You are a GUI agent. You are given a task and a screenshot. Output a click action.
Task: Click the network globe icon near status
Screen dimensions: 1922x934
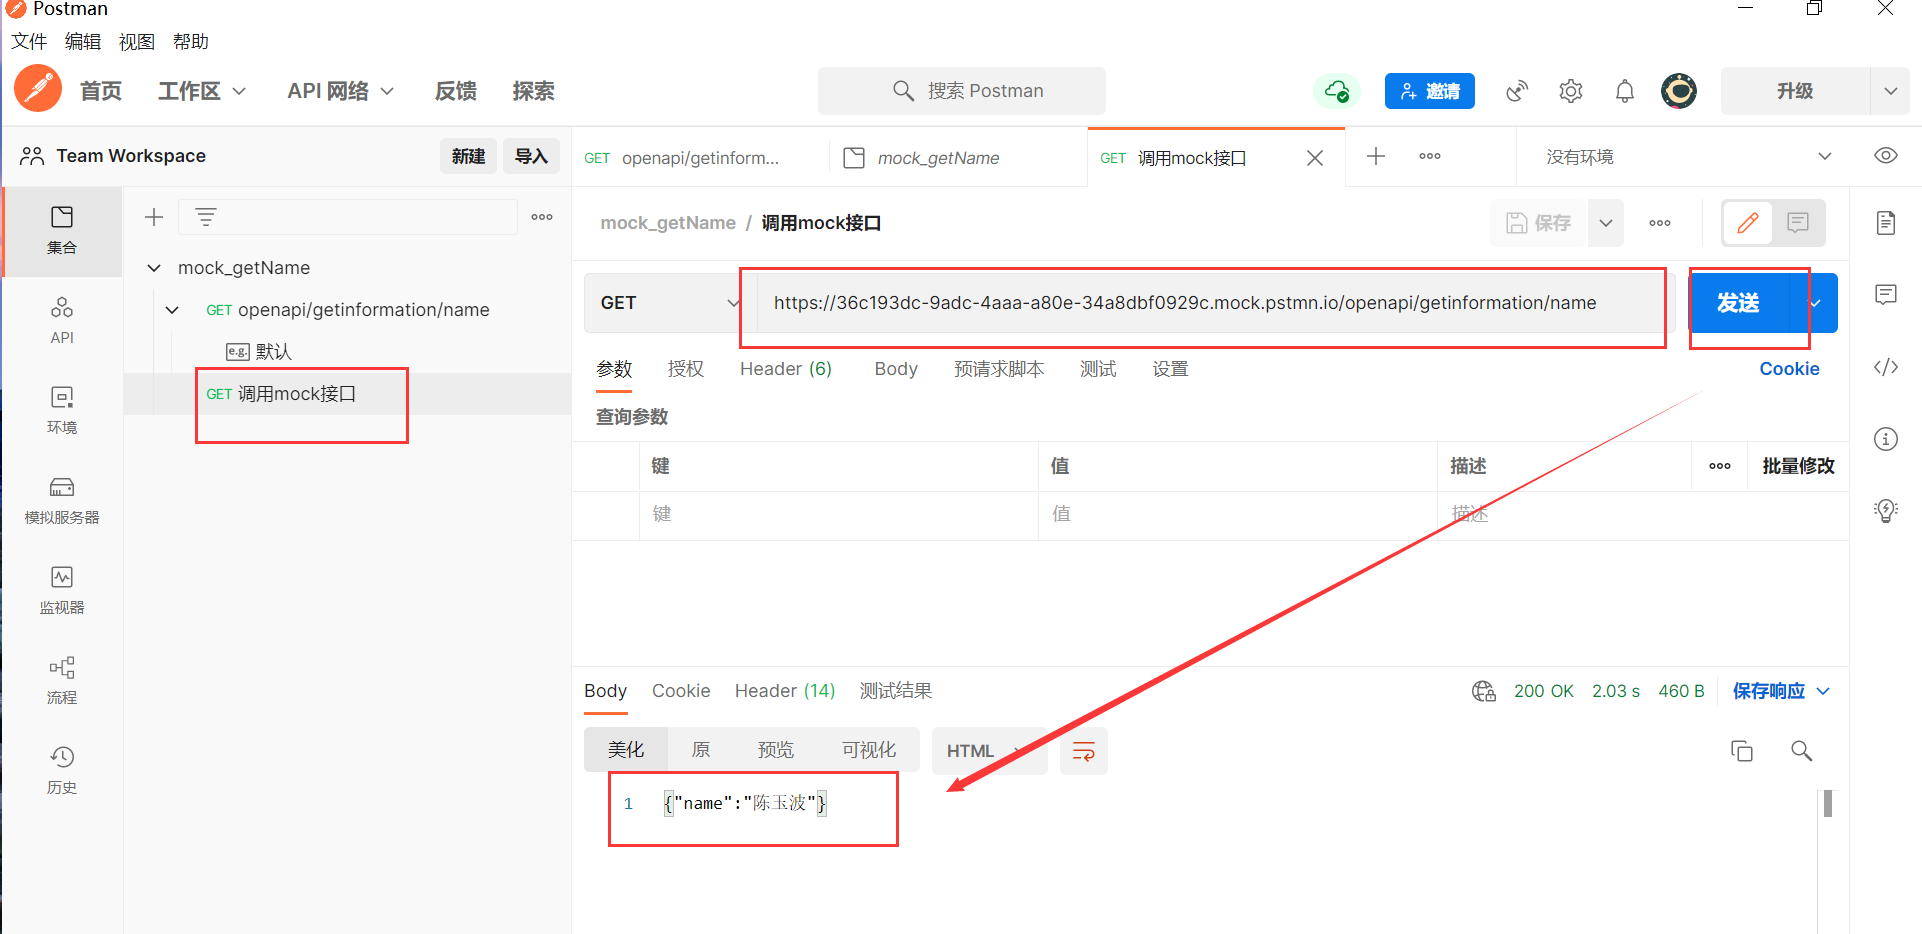pos(1484,691)
